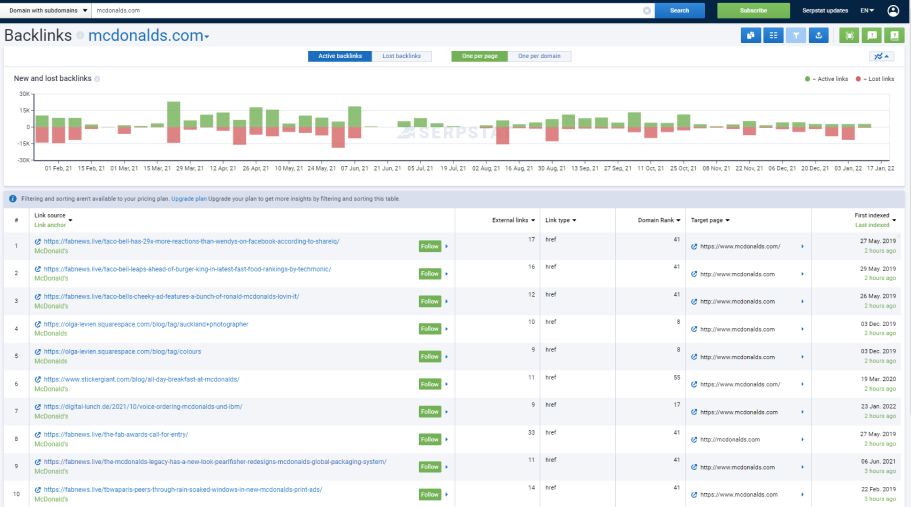The image size is (911, 507).
Task: Click the blue info icon in the upgrade notice
Action: (13, 199)
